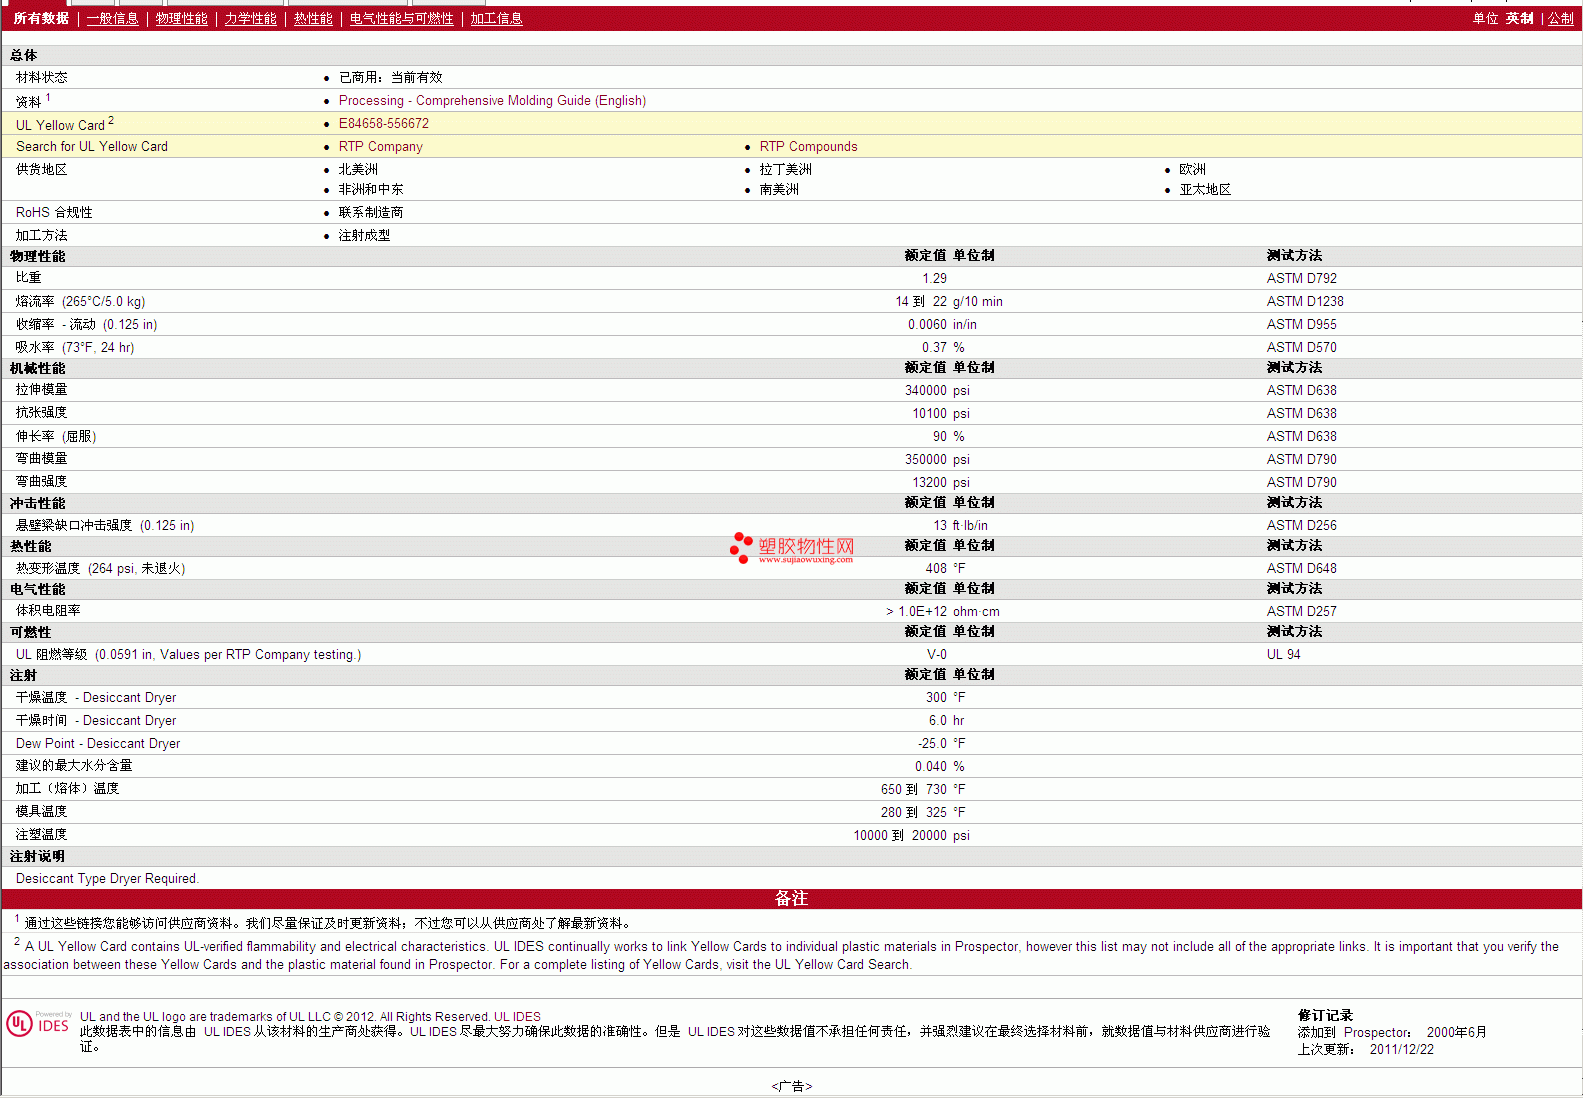
Task: Select 英制 units option
Action: tap(1519, 18)
